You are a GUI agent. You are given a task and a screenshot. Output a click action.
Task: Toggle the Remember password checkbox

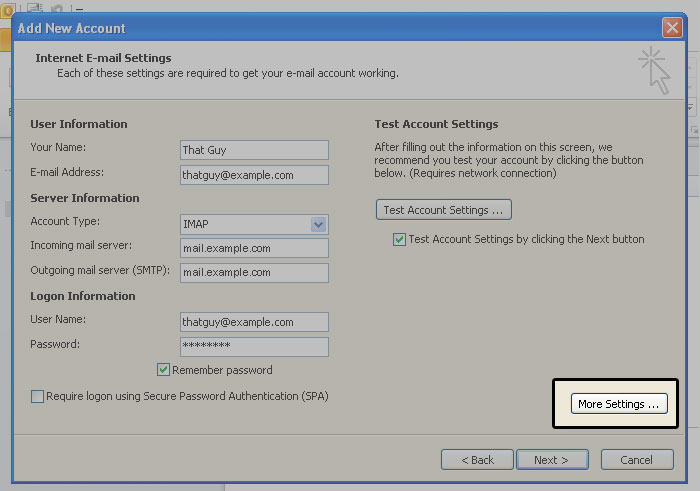coord(164,370)
